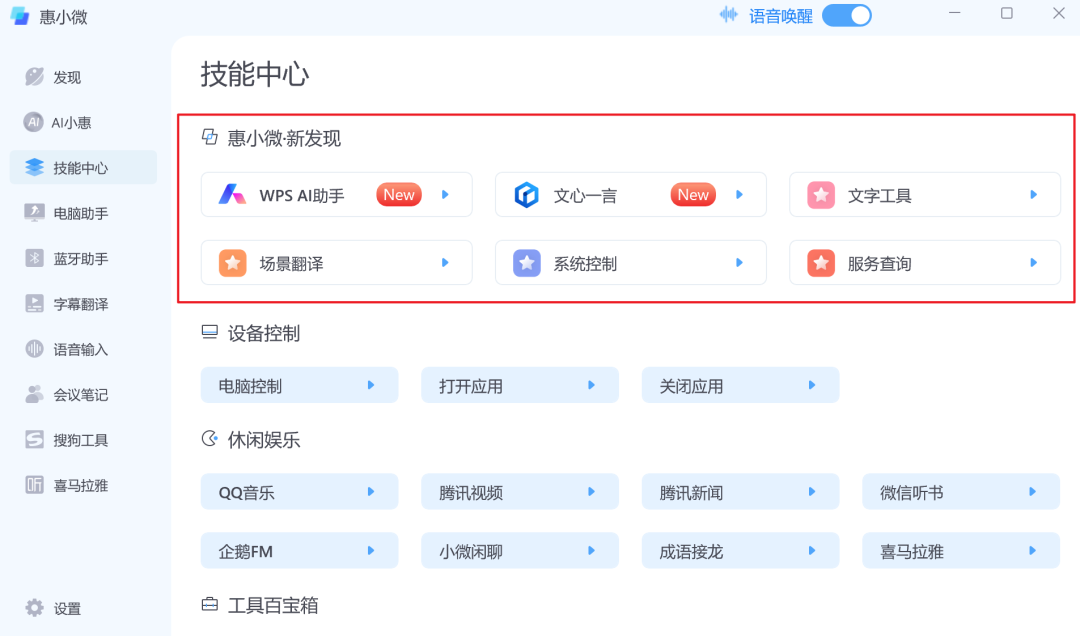
Task: Open the 企鹅FM skill
Action: pyautogui.click(x=300, y=551)
